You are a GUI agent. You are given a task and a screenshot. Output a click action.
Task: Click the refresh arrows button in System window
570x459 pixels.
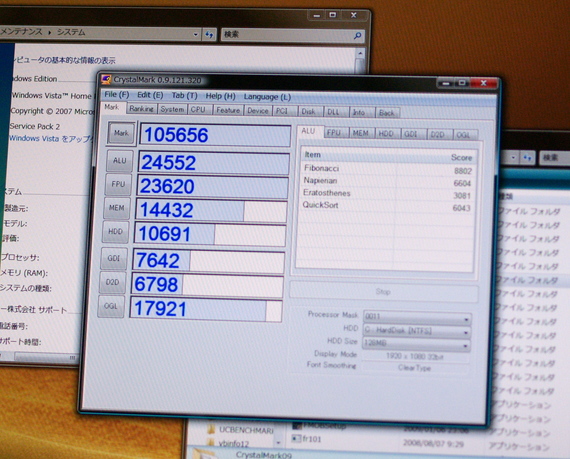209,35
